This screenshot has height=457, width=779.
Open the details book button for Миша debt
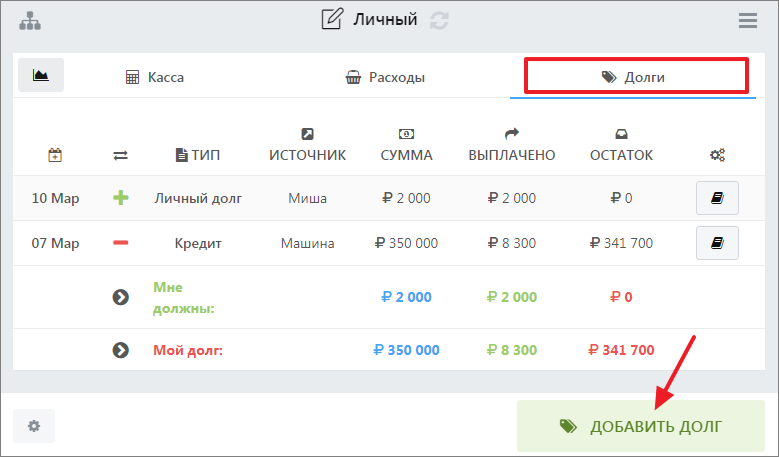(717, 198)
